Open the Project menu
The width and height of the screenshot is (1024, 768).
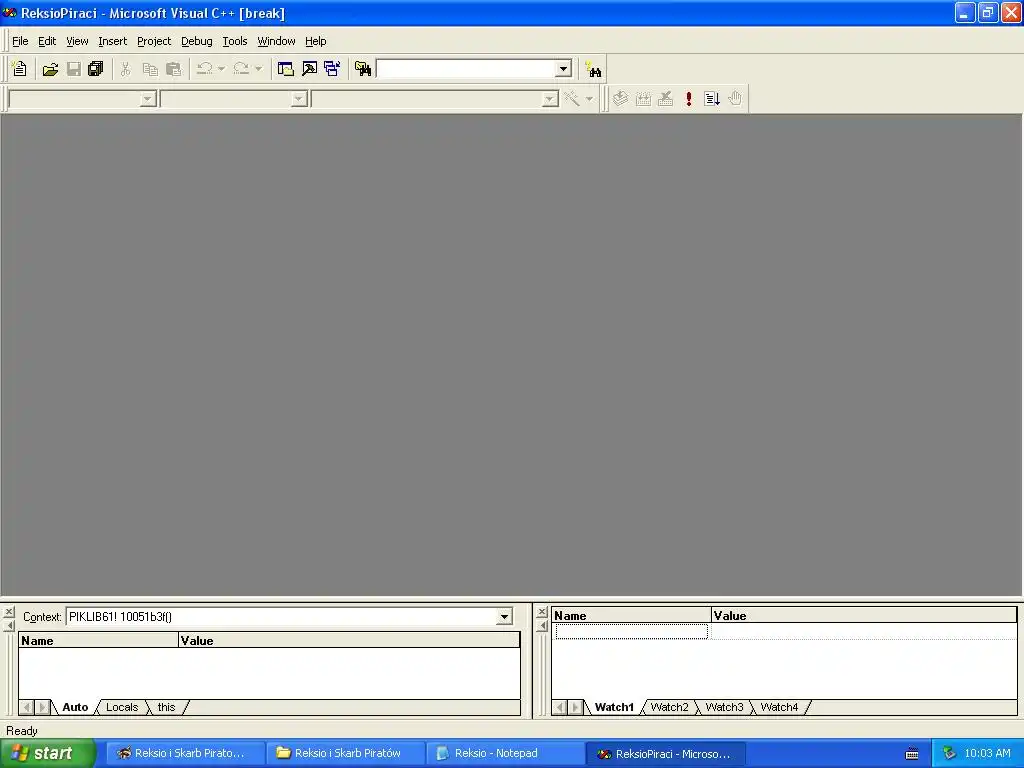pos(154,41)
